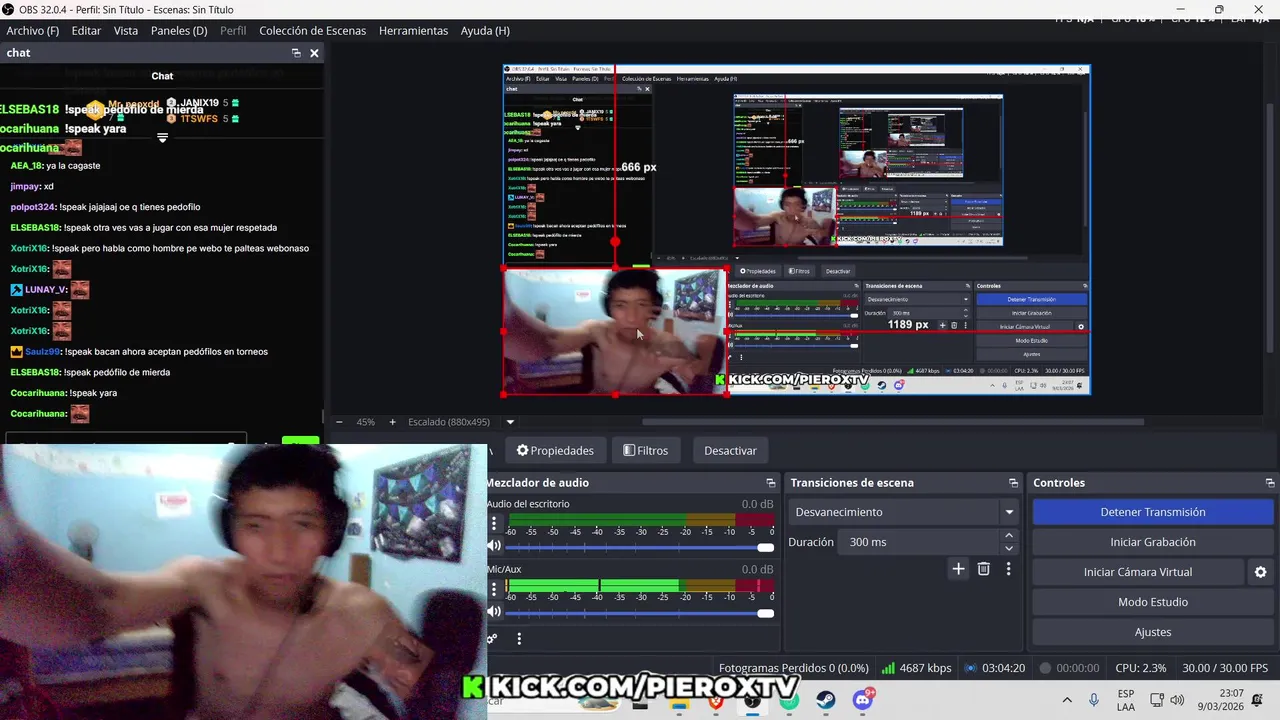Open the Editar menu
Viewport: 1280px width, 720px height.
point(86,31)
